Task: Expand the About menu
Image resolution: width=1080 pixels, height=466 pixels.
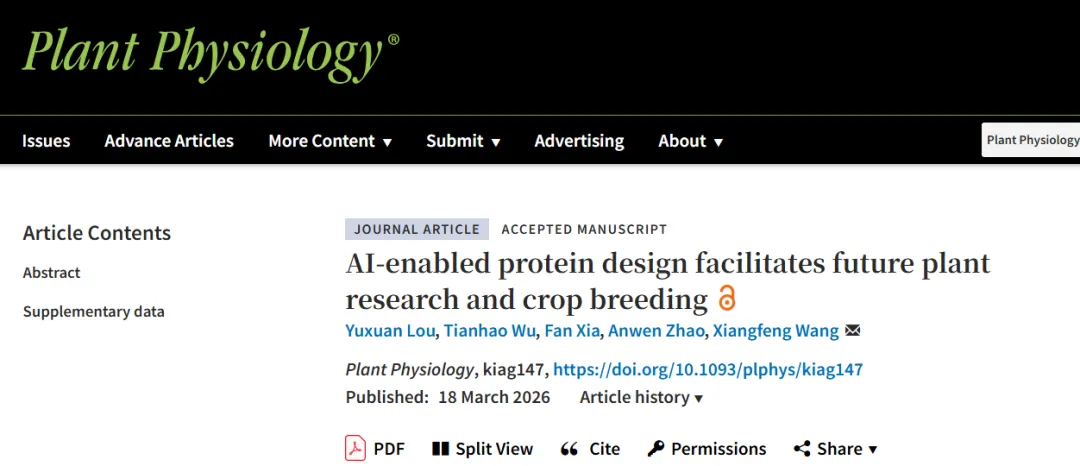Action: pos(690,141)
